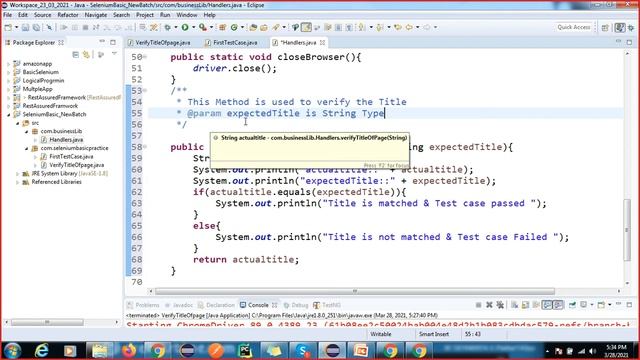
Task: Fold the Javadoc comment on line 53
Action: pos(145,91)
